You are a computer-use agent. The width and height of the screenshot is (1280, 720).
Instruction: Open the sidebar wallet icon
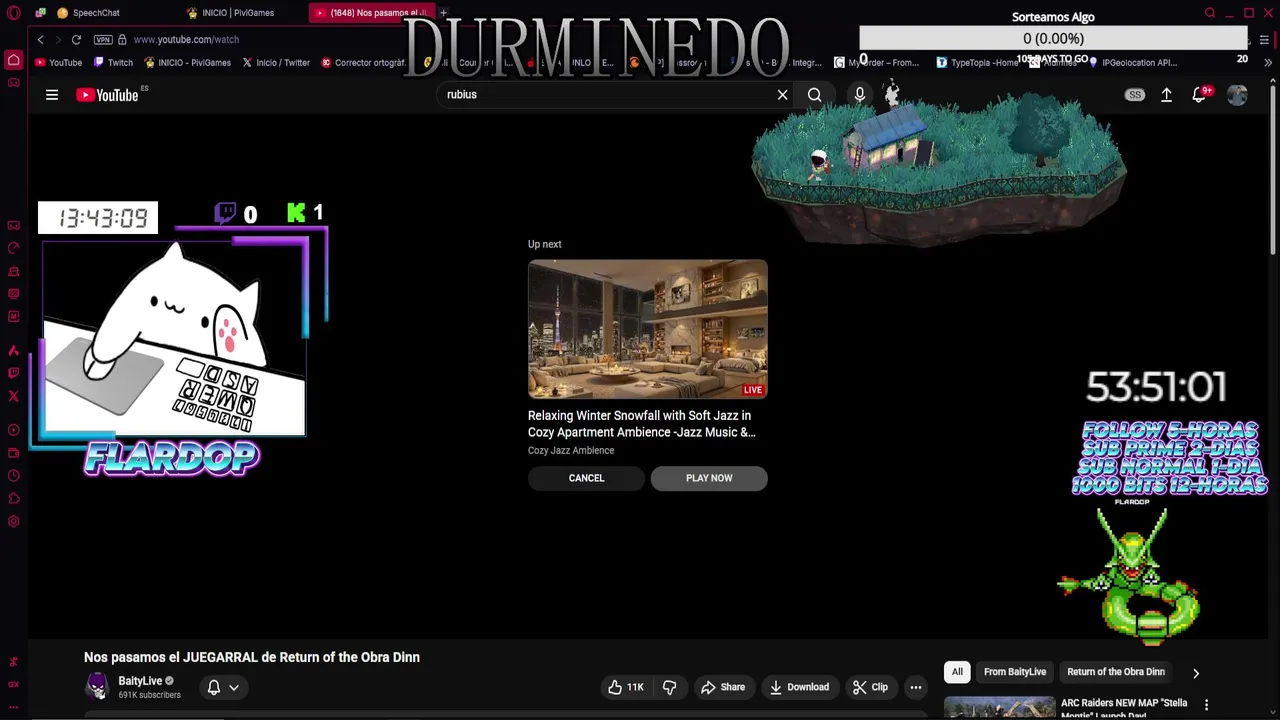[14, 453]
